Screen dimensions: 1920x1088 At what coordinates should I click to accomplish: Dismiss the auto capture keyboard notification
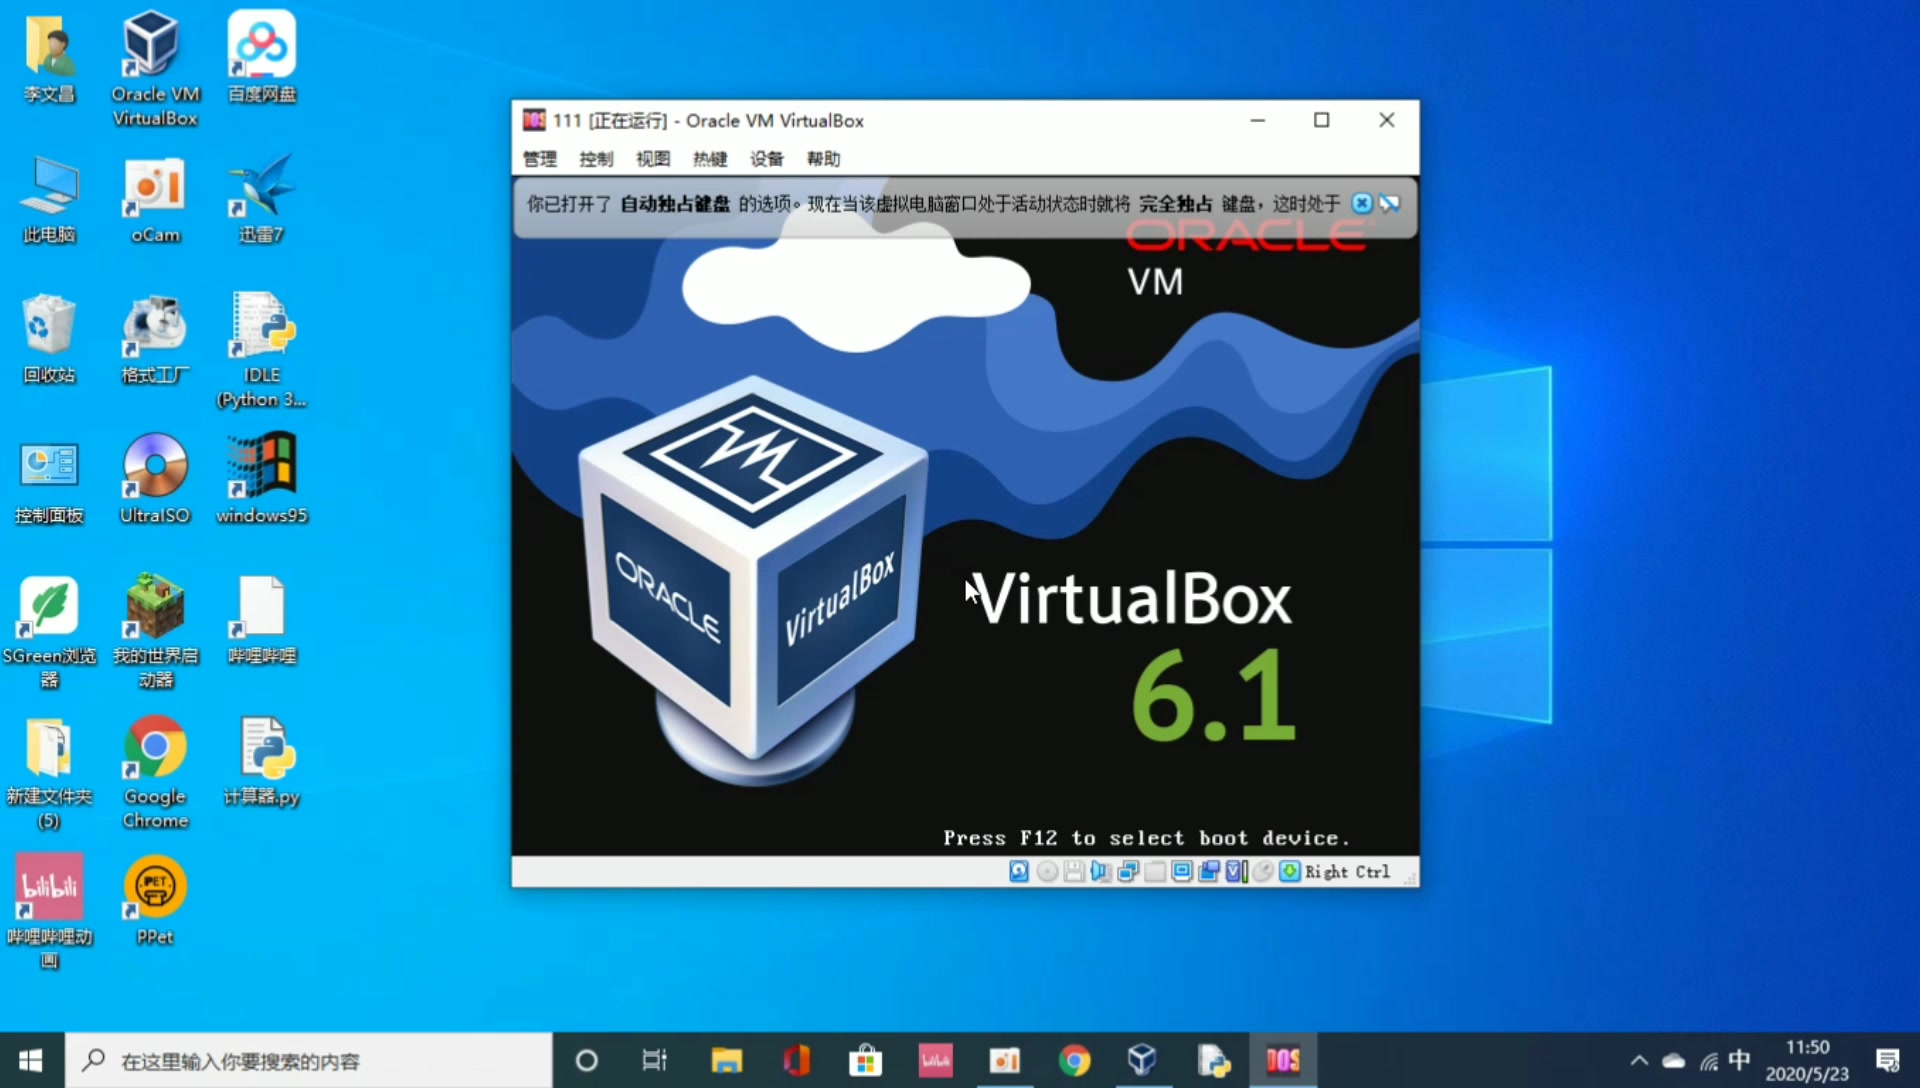tap(1362, 202)
